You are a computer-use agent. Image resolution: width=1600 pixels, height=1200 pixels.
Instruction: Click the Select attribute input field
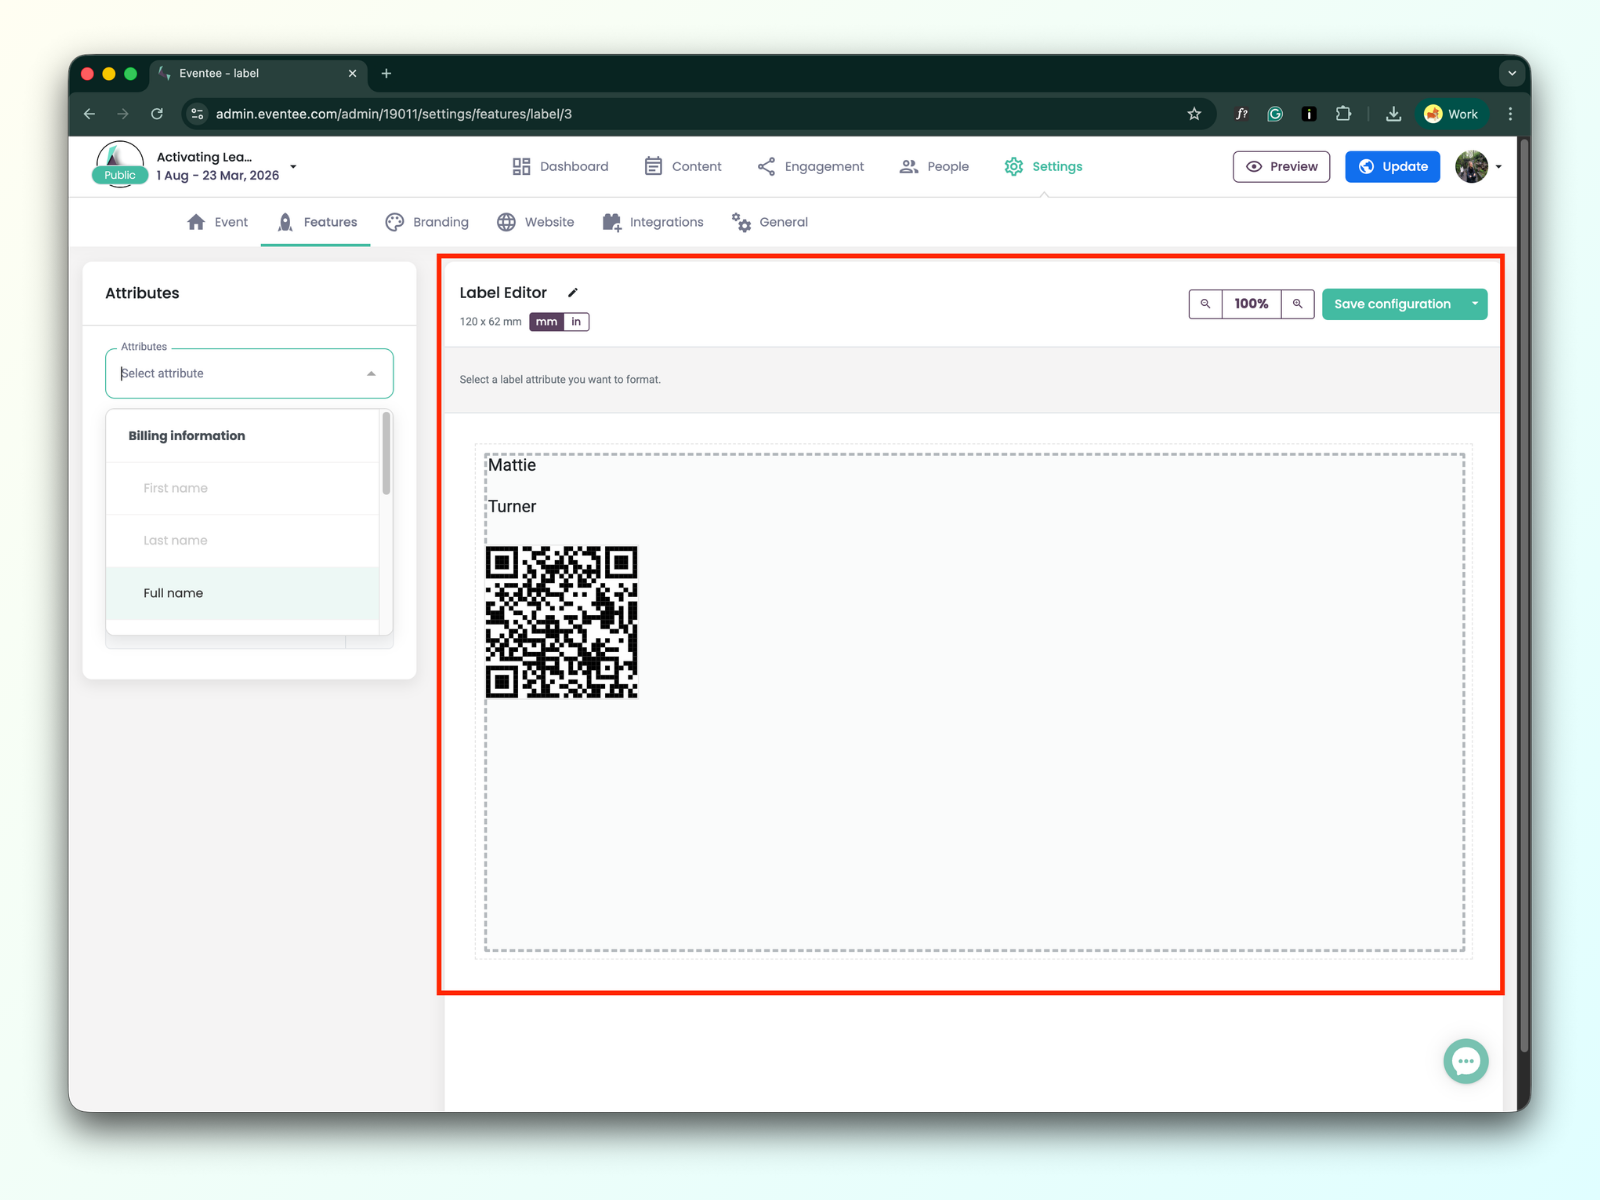click(240, 374)
